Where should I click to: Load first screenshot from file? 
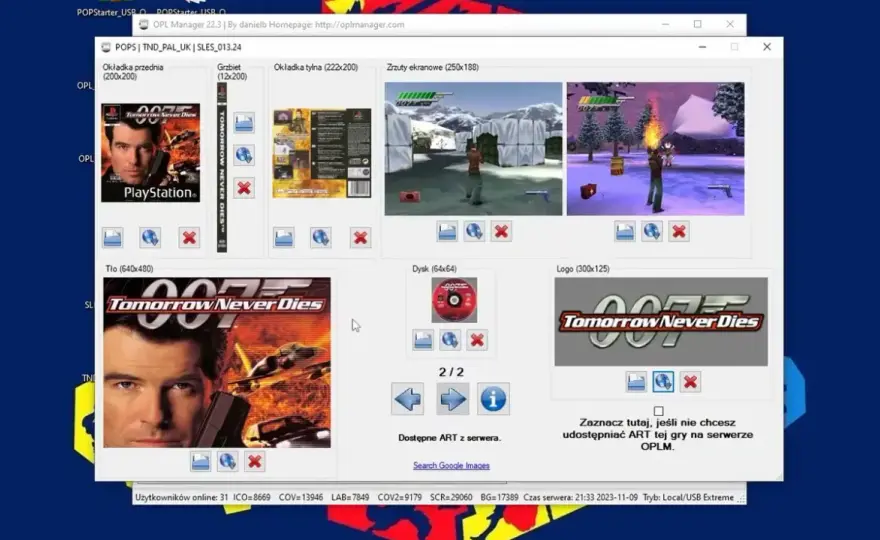click(447, 231)
